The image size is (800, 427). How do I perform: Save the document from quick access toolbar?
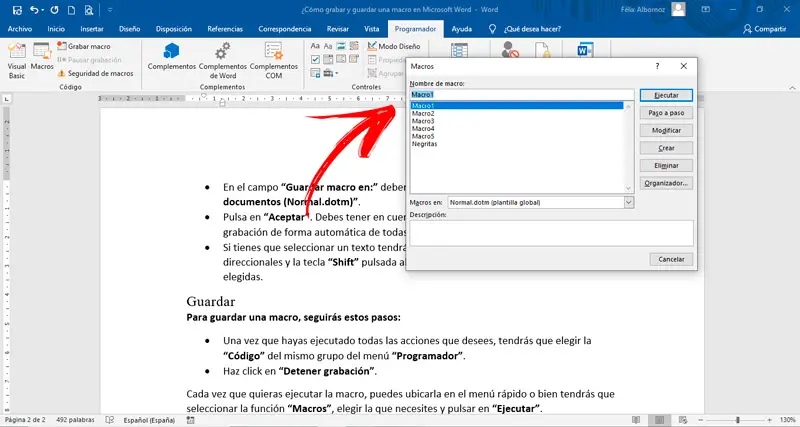(17, 10)
